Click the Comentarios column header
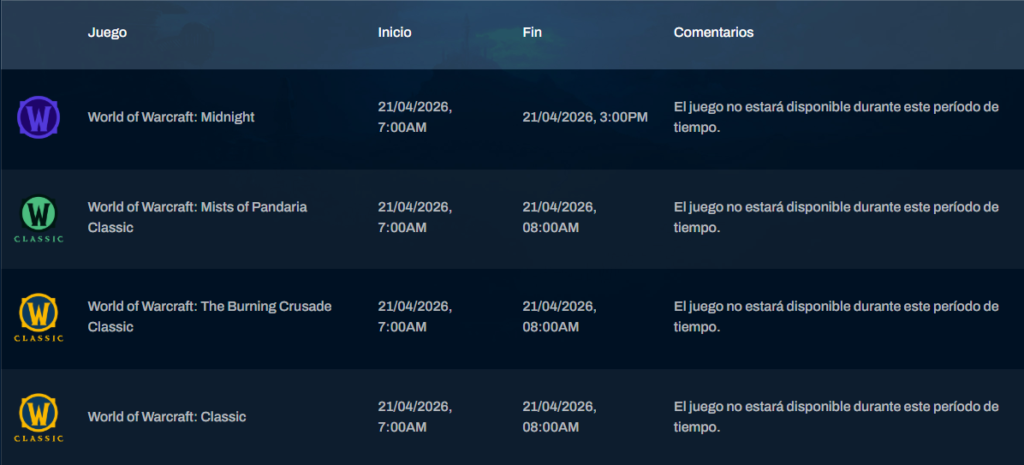Viewport: 1024px width, 465px height. click(x=713, y=32)
